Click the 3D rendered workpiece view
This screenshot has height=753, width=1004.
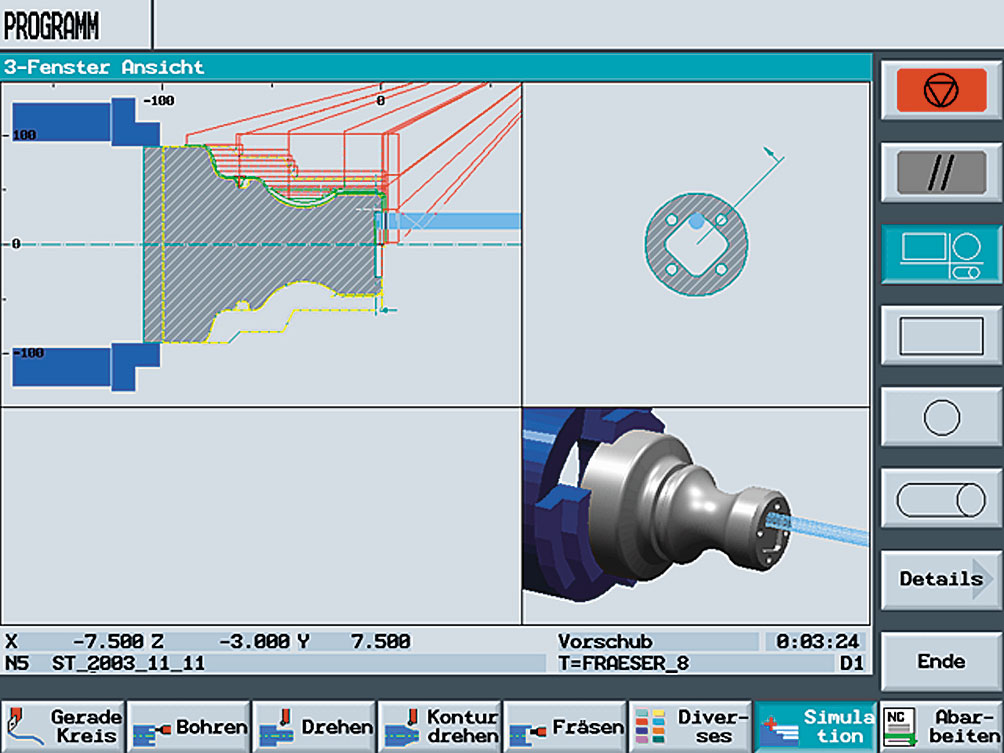coord(695,515)
